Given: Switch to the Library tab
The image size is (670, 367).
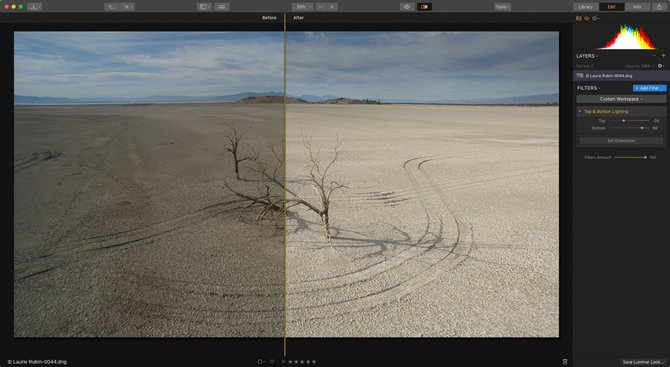Looking at the screenshot, I should click(x=585, y=7).
